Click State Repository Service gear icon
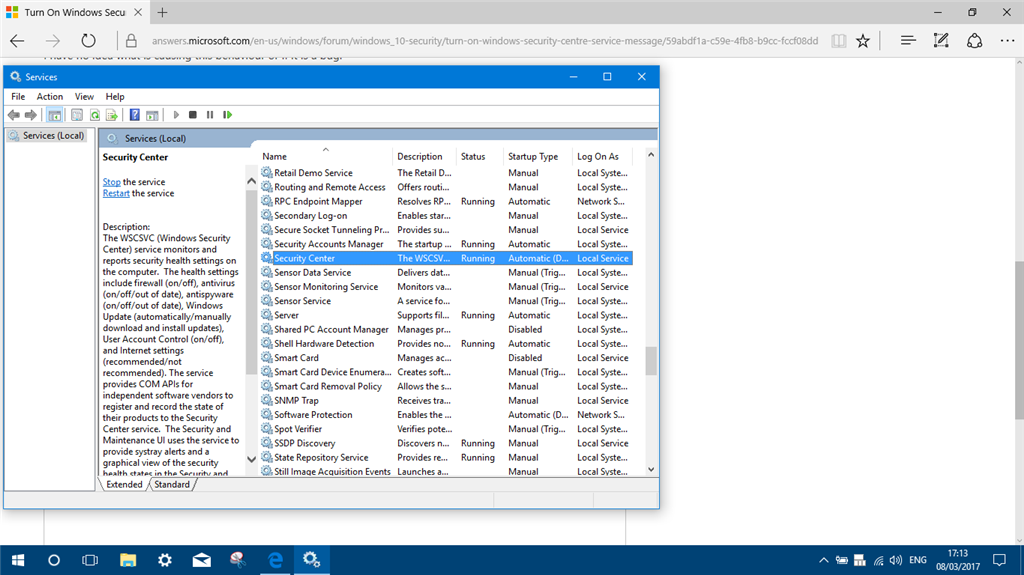This screenshot has width=1024, height=575. click(266, 457)
